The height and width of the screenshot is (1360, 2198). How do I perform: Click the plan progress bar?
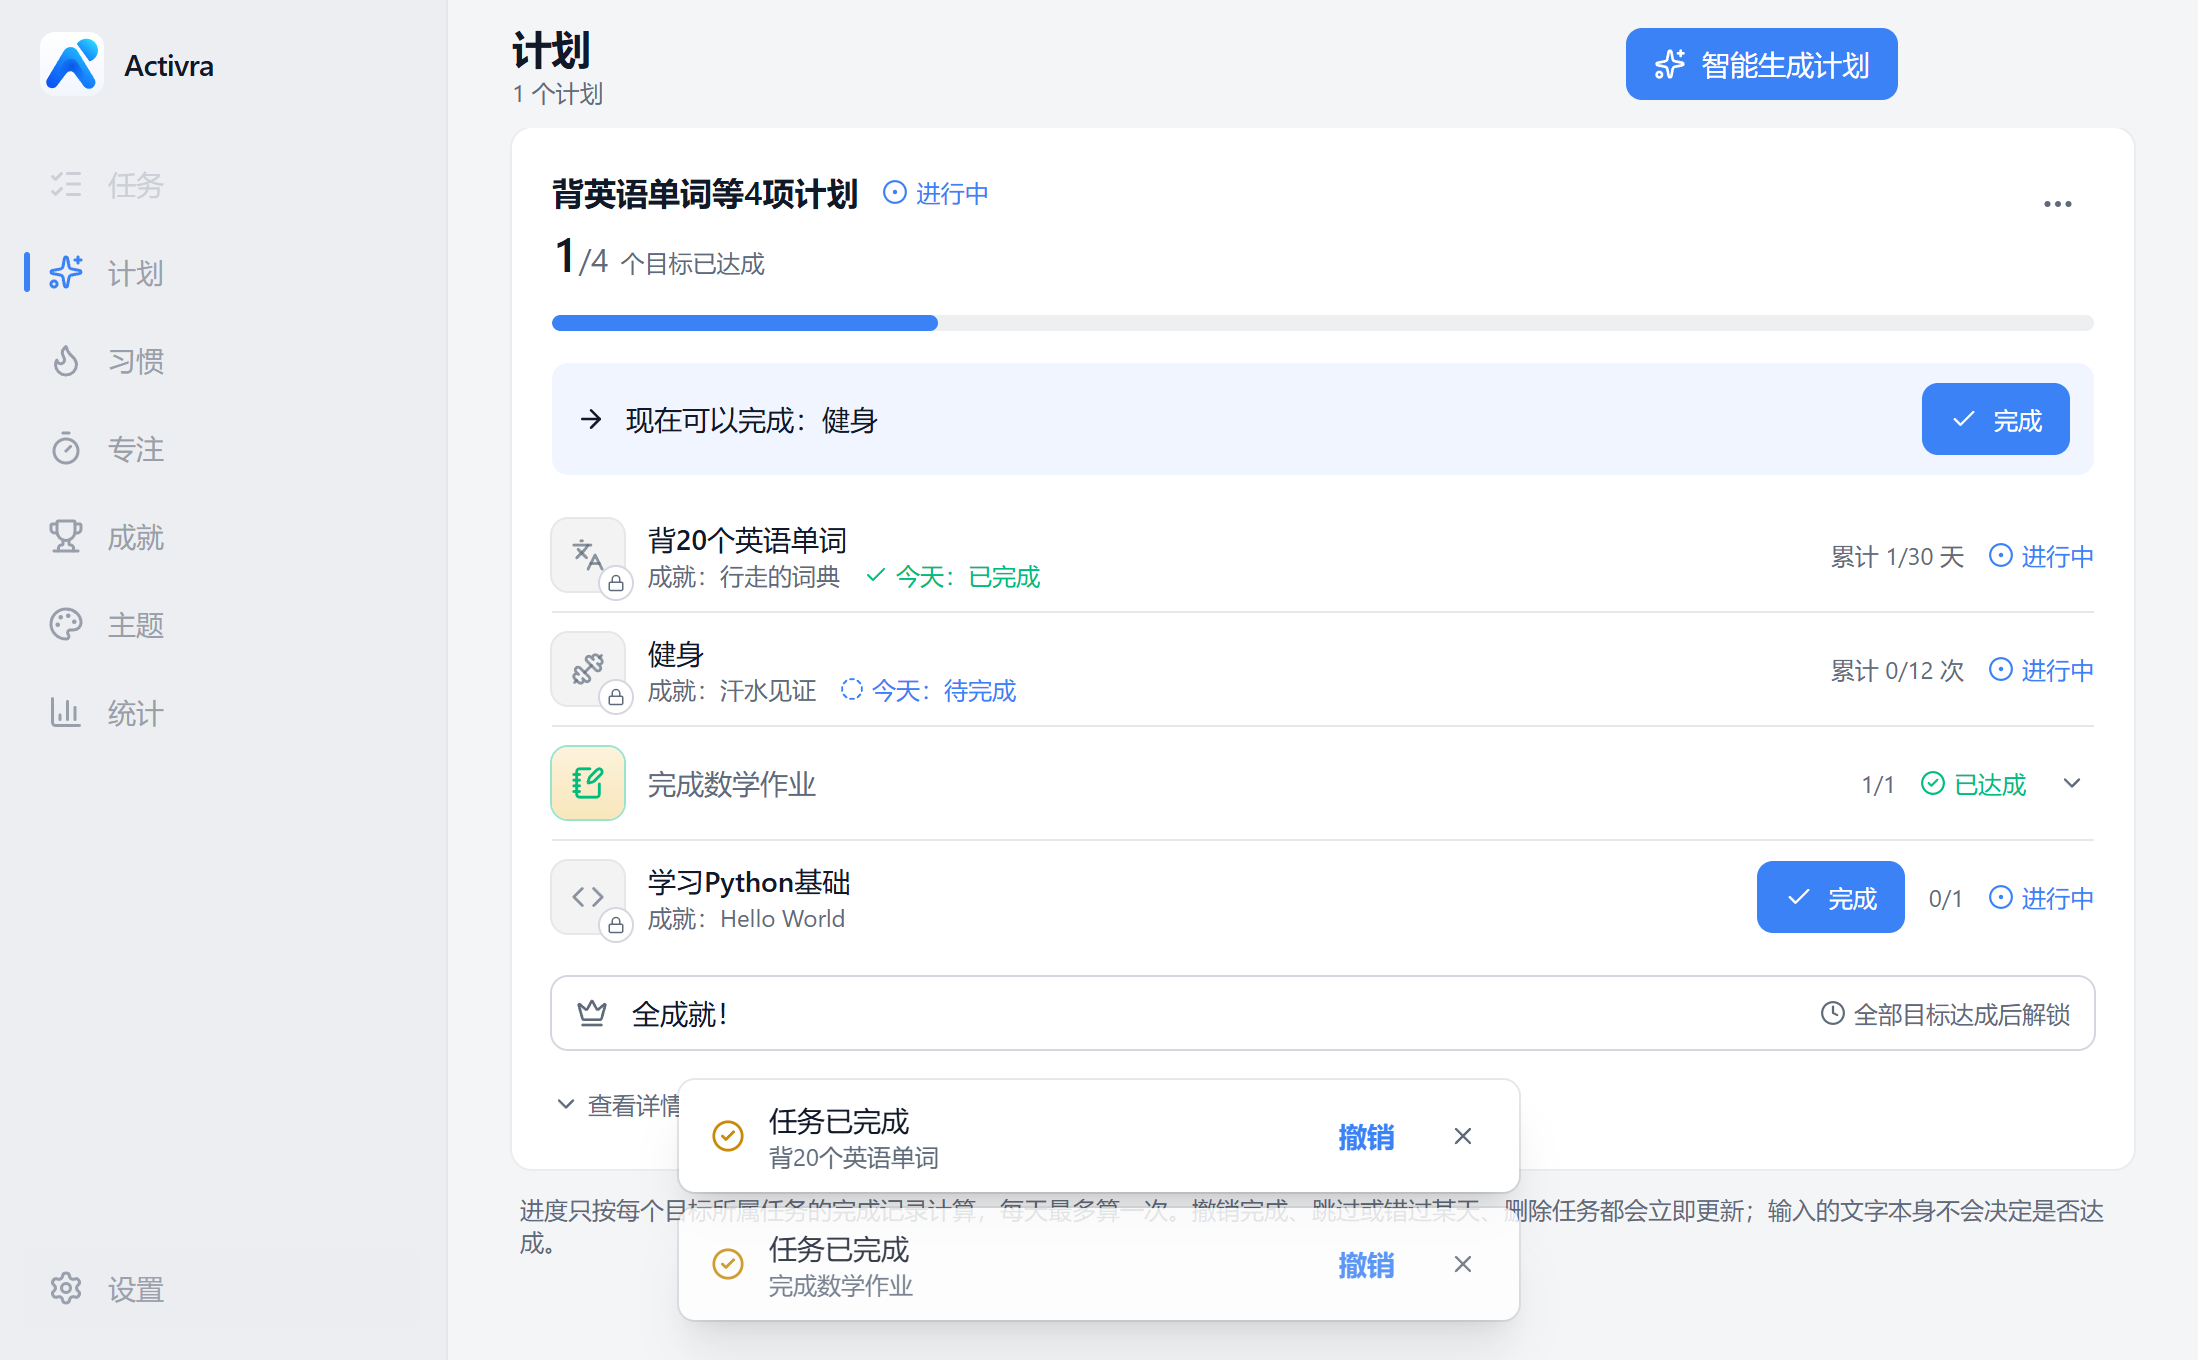[x=1322, y=323]
